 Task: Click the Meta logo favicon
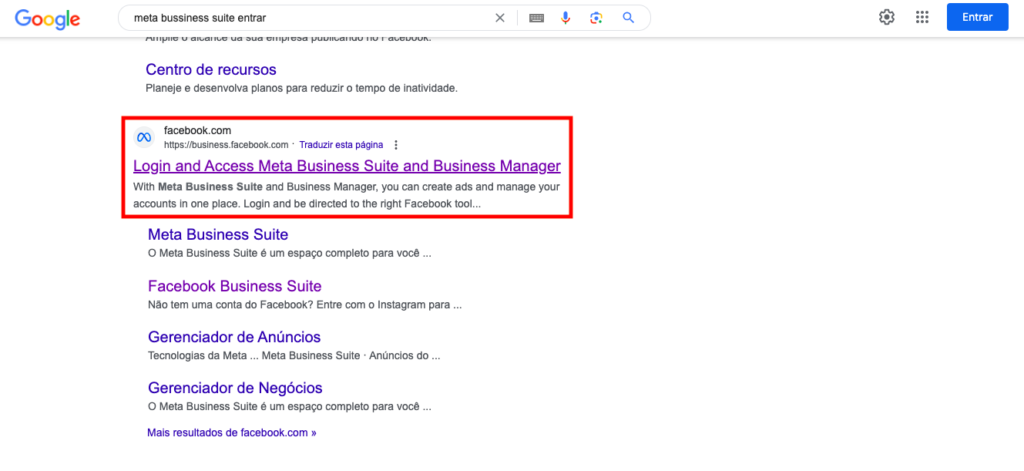pyautogui.click(x=144, y=137)
